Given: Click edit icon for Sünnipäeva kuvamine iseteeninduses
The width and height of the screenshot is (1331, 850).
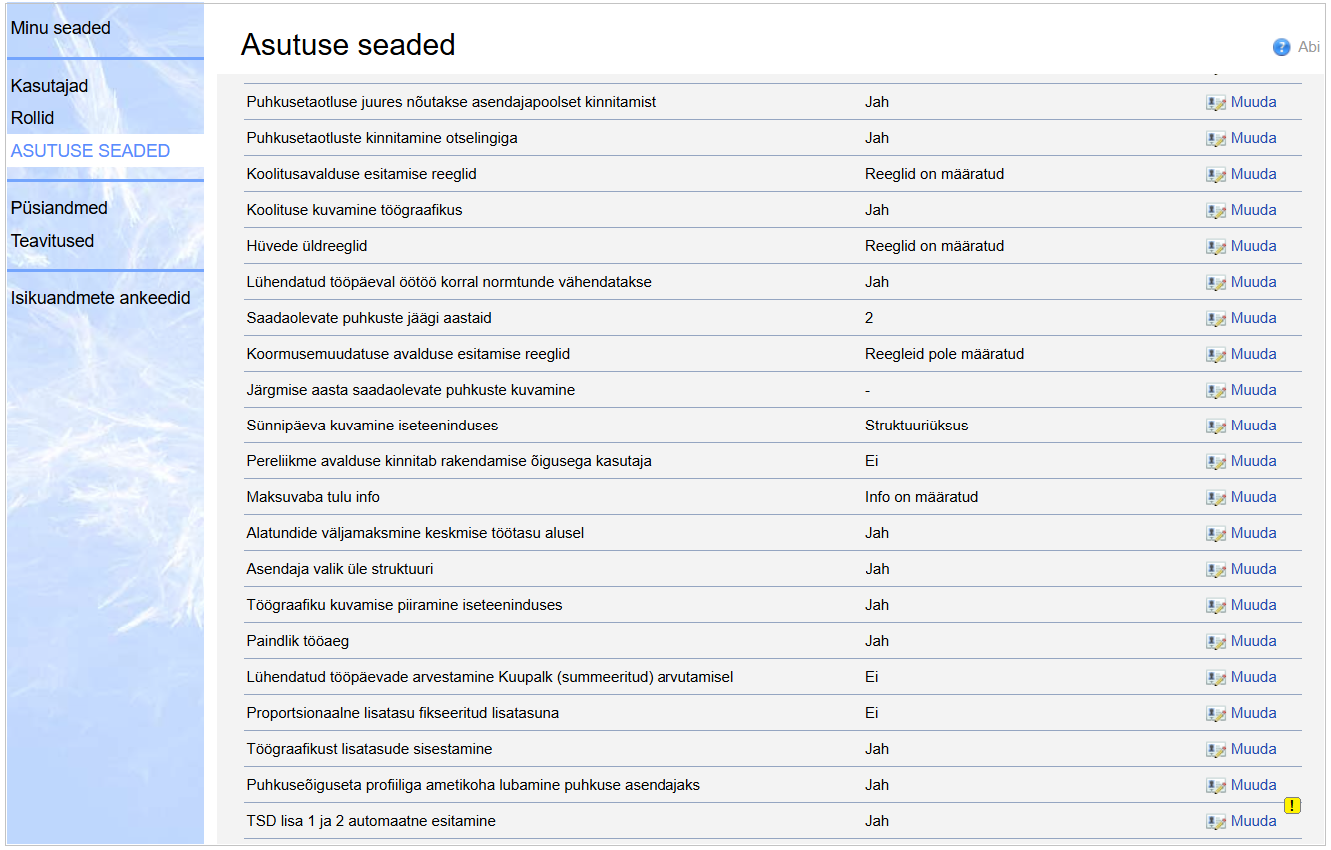Looking at the screenshot, I should pos(1216,426).
